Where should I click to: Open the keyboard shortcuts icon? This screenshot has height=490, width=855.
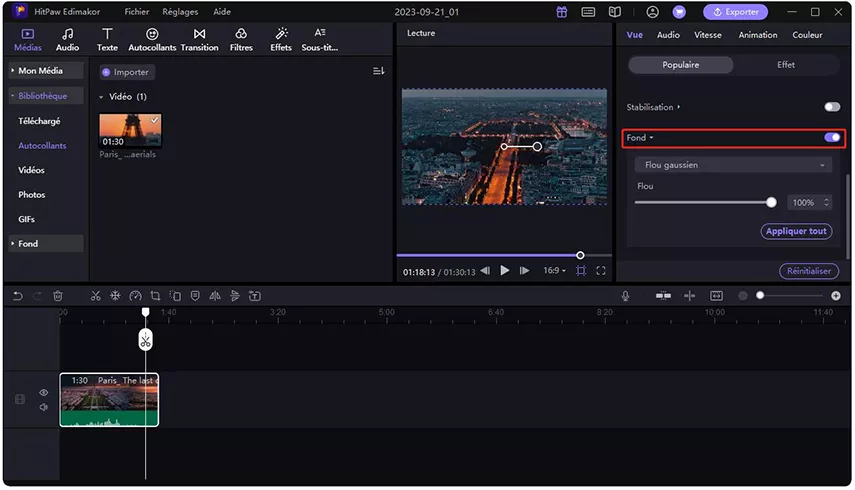click(588, 12)
